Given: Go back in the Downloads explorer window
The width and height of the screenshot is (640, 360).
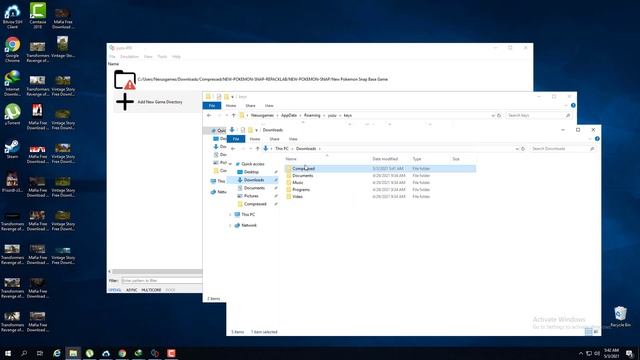Looking at the screenshot, I should tap(233, 149).
